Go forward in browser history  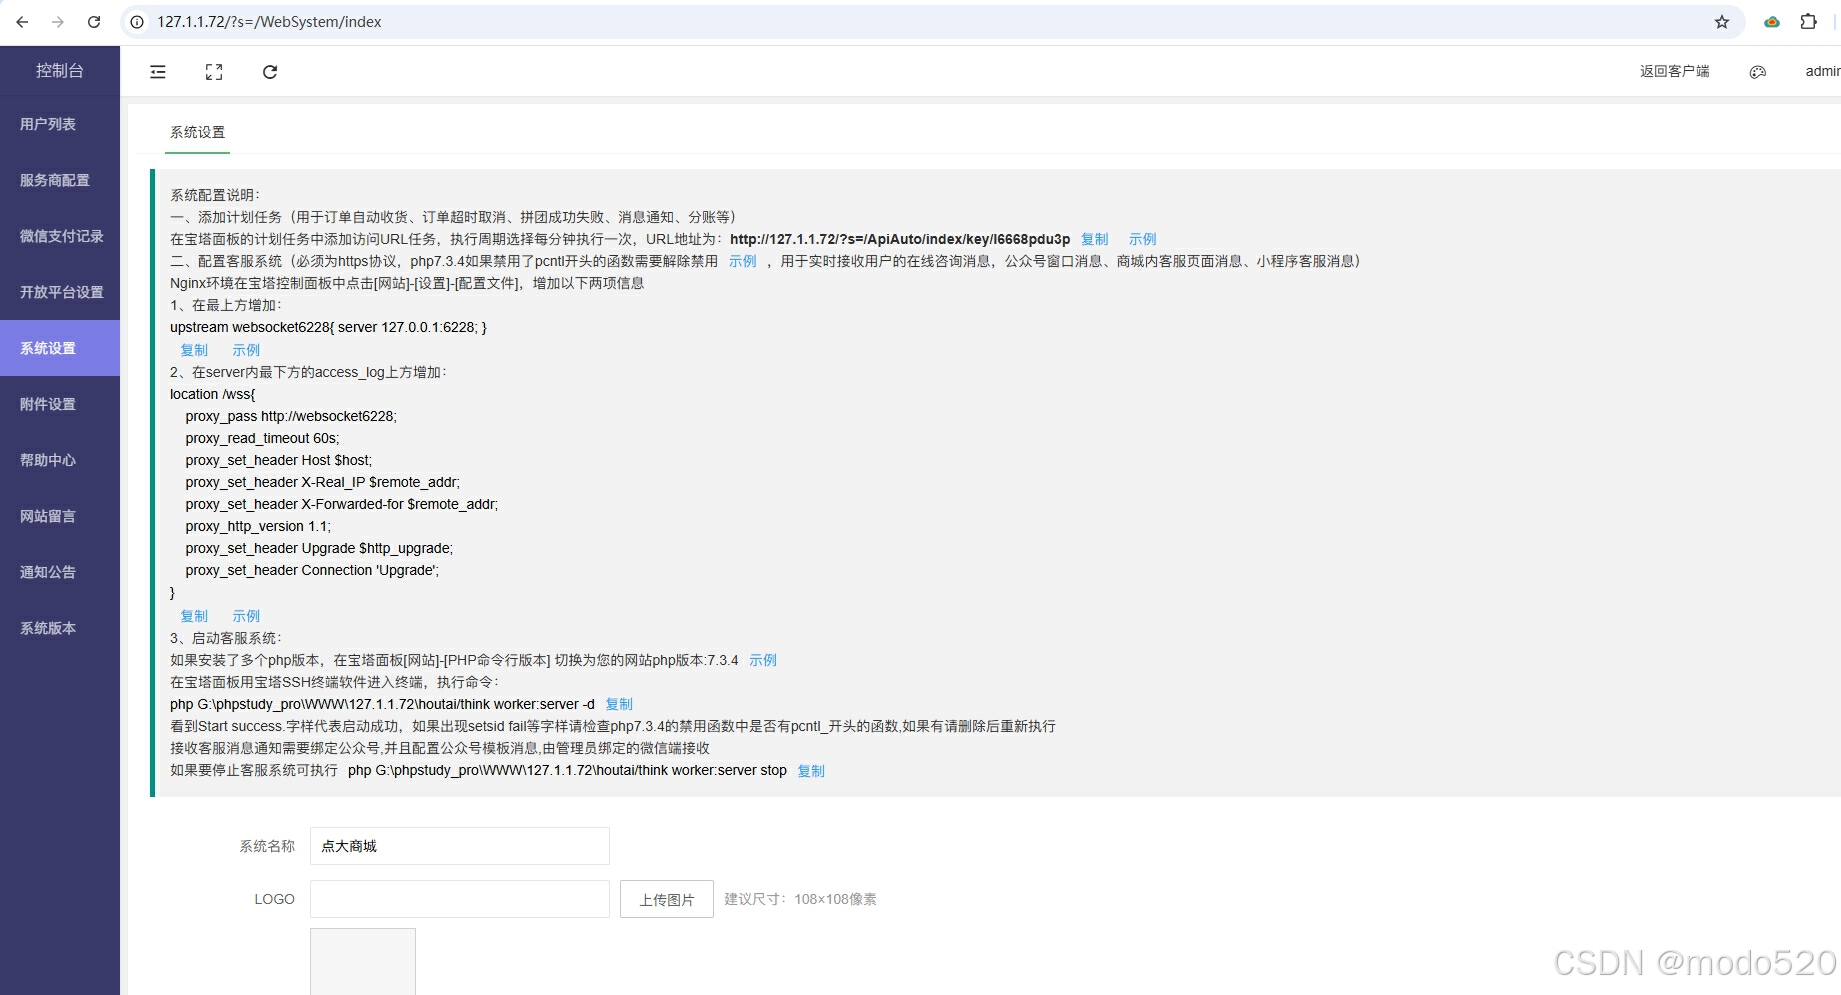pos(58,22)
